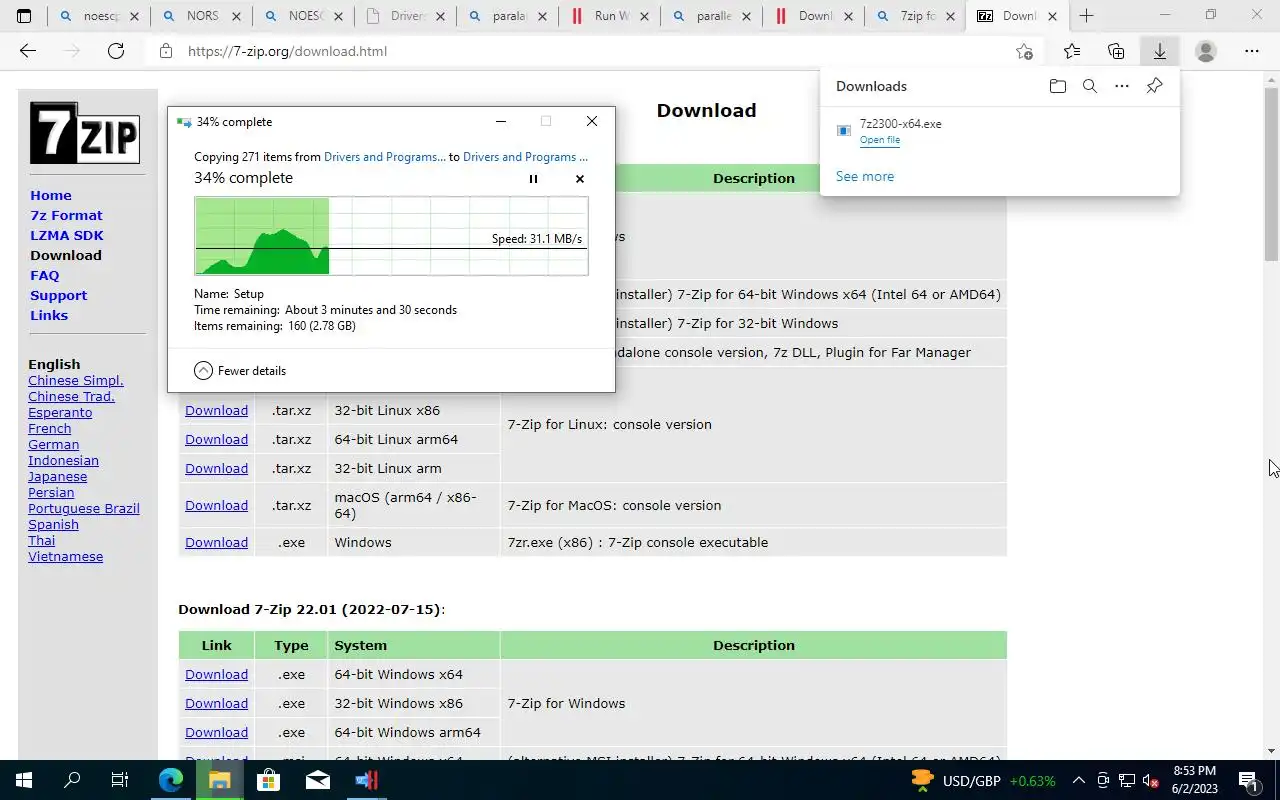Download the 64-bit Linux arm64 tar.xz
This screenshot has width=1280, height=800.
[216, 439]
